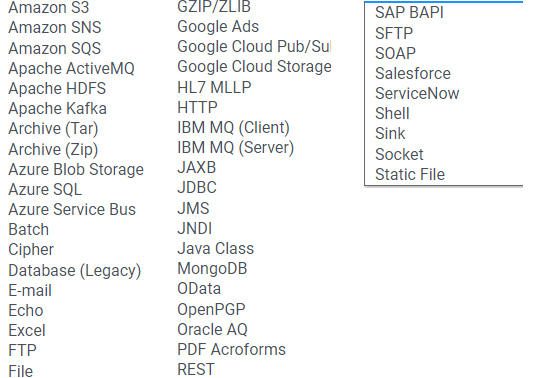The width and height of the screenshot is (536, 378).
Task: Select SAP BAPI in the dropdown list
Action: point(409,13)
